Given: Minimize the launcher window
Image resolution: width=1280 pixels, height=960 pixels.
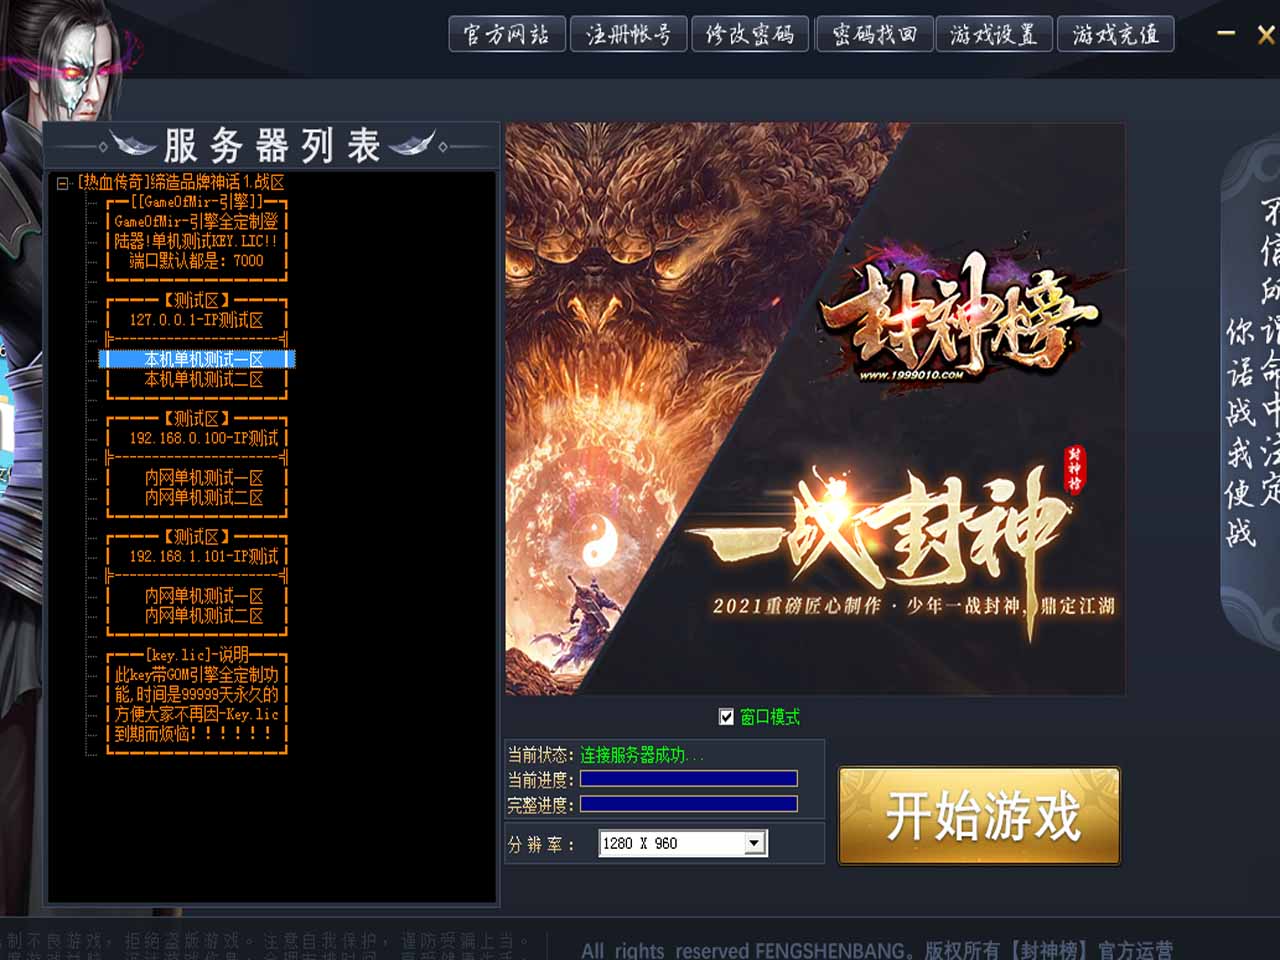Looking at the screenshot, I should coord(1226,34).
